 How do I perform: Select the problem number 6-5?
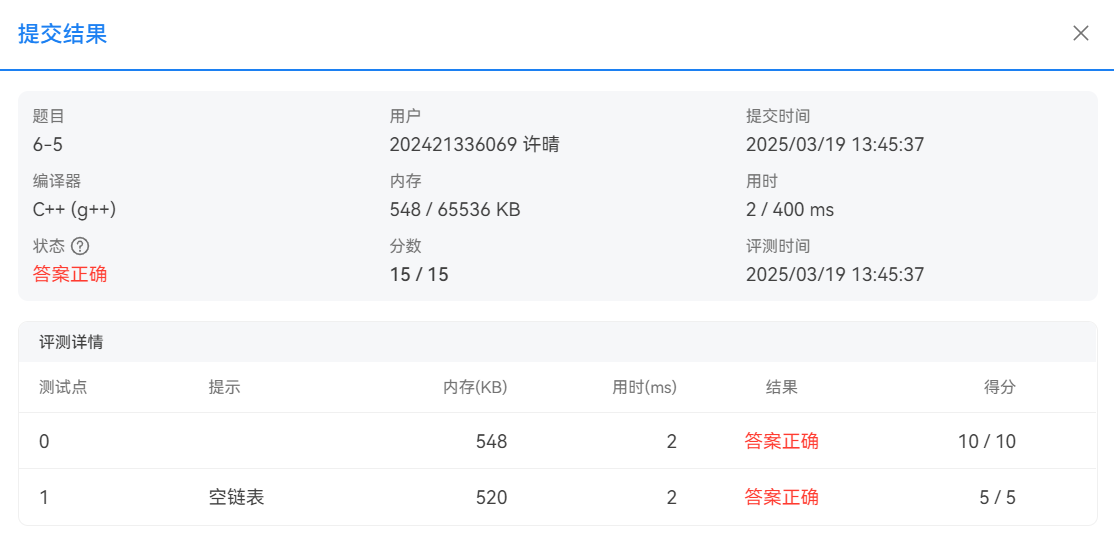[48, 145]
